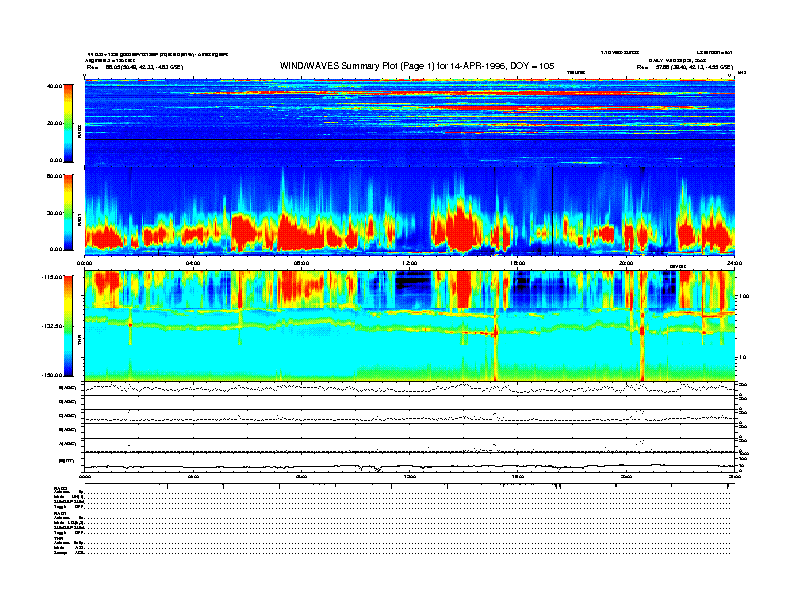The image size is (792, 612).
Task: Click the TNR spectrogram panel
Action: click(410, 326)
